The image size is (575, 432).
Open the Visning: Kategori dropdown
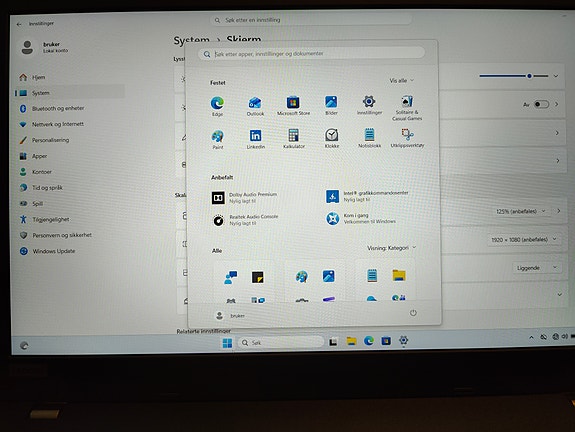click(392, 248)
